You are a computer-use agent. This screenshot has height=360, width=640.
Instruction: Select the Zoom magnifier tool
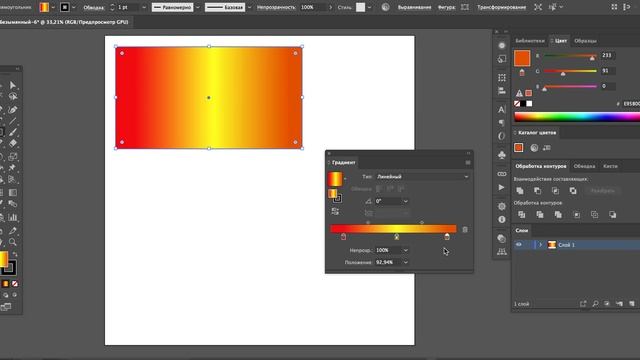[13, 242]
